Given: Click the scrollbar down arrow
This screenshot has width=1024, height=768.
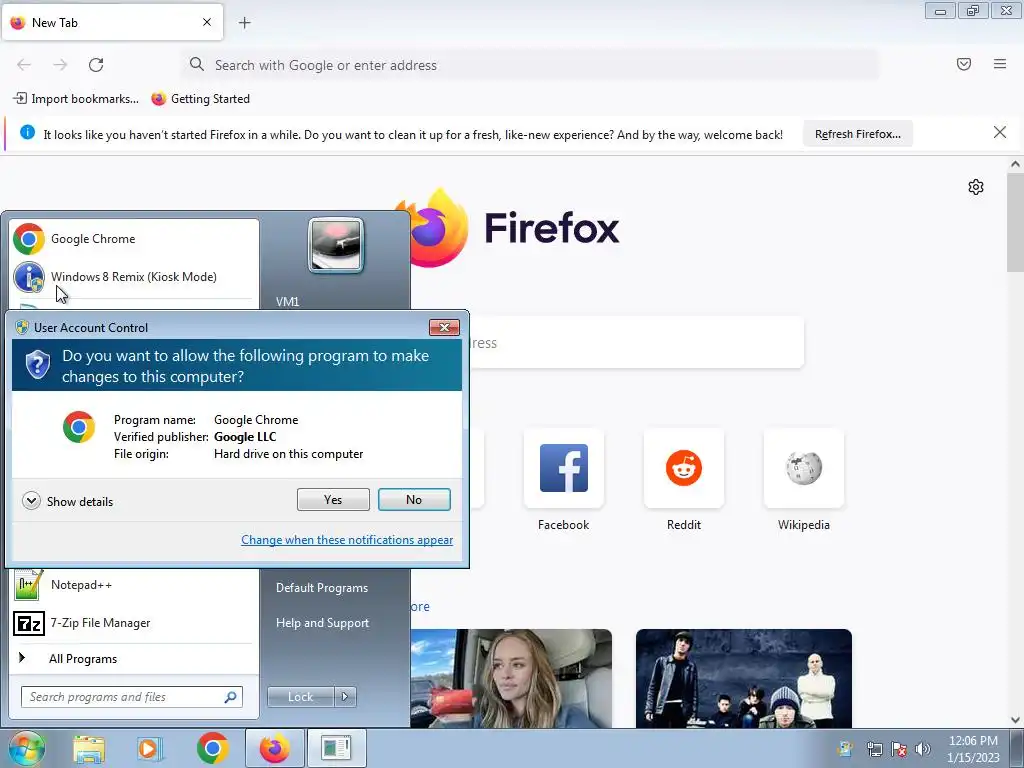Looking at the screenshot, I should coord(1015,720).
